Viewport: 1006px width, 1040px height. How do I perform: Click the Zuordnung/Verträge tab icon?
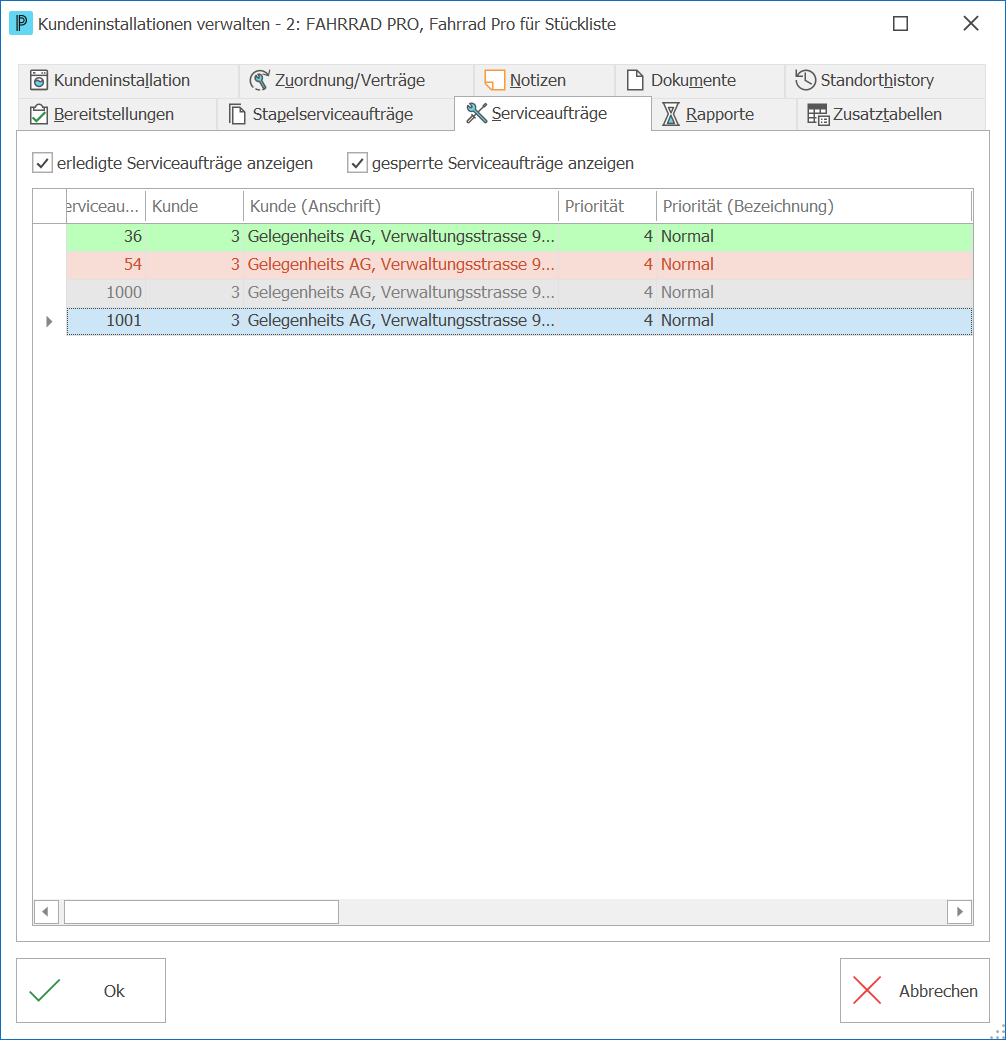tap(259, 80)
